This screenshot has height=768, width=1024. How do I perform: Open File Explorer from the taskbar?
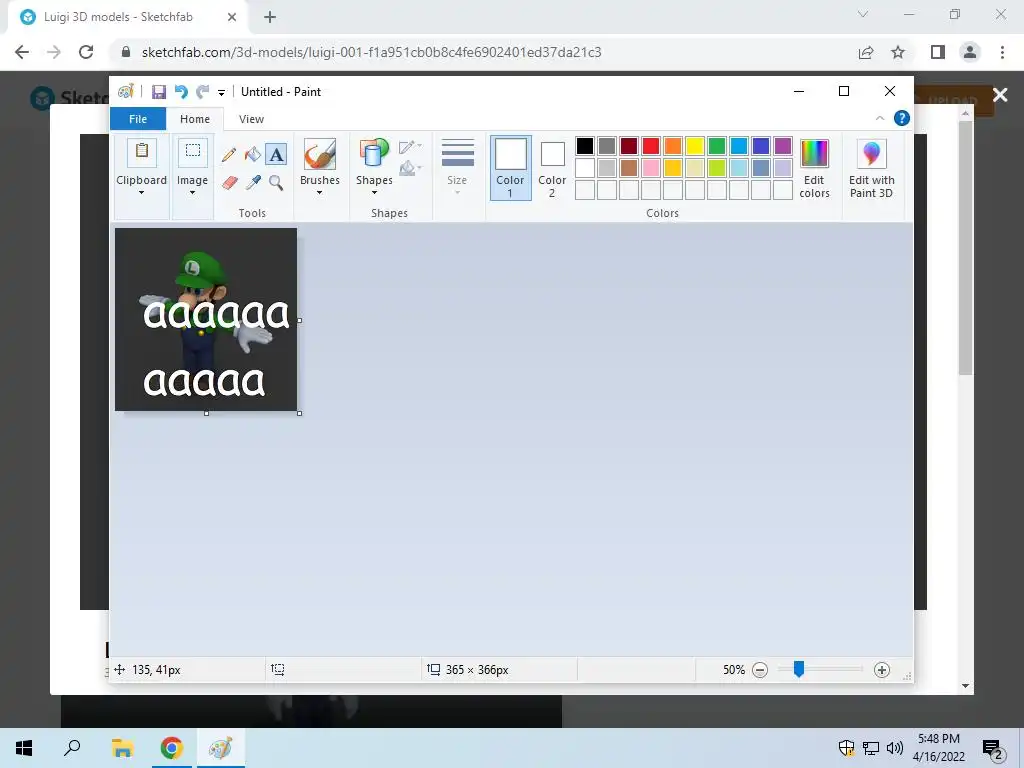(122, 748)
